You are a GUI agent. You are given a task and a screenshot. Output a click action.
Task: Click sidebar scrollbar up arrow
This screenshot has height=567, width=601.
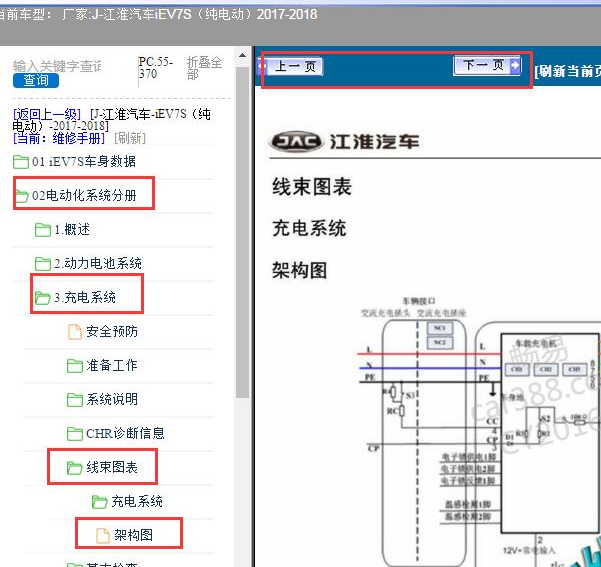(x=242, y=56)
